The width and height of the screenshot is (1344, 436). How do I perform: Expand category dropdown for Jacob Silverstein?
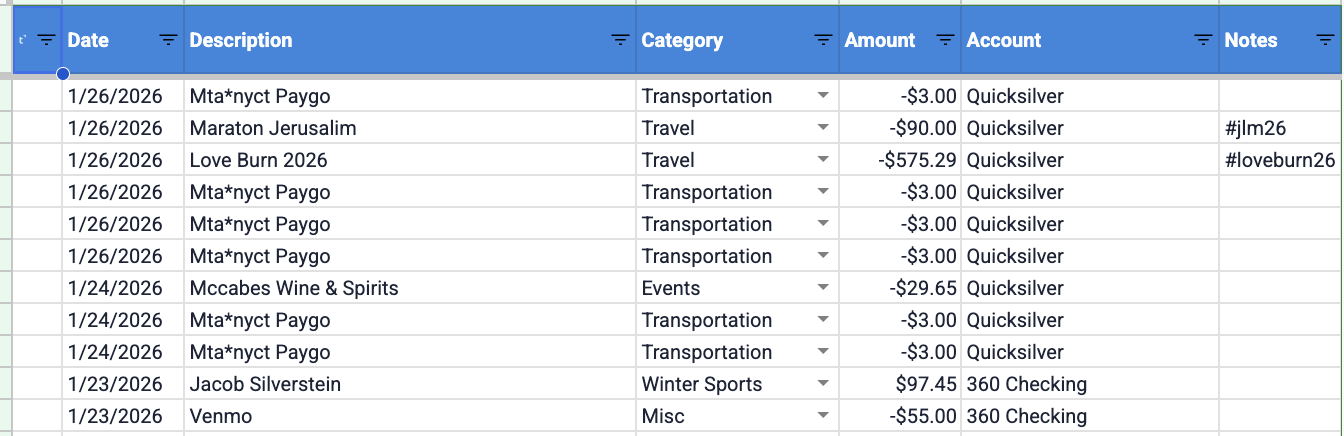823,384
